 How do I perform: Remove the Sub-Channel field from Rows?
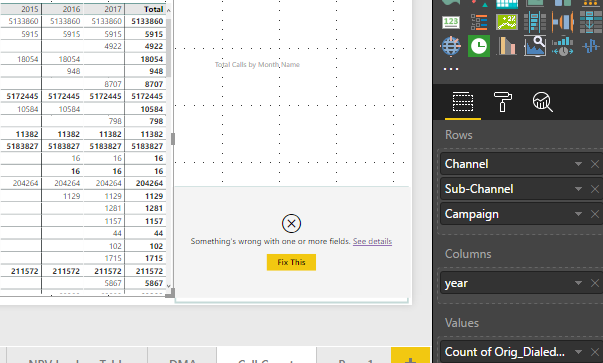click(595, 189)
